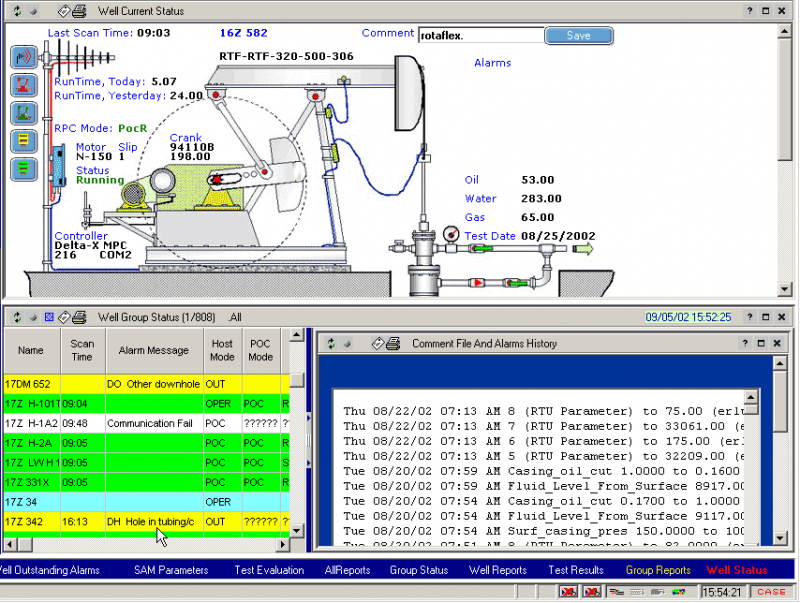The height and width of the screenshot is (603, 800).
Task: Print the Well Current Status panel
Action: (79, 11)
